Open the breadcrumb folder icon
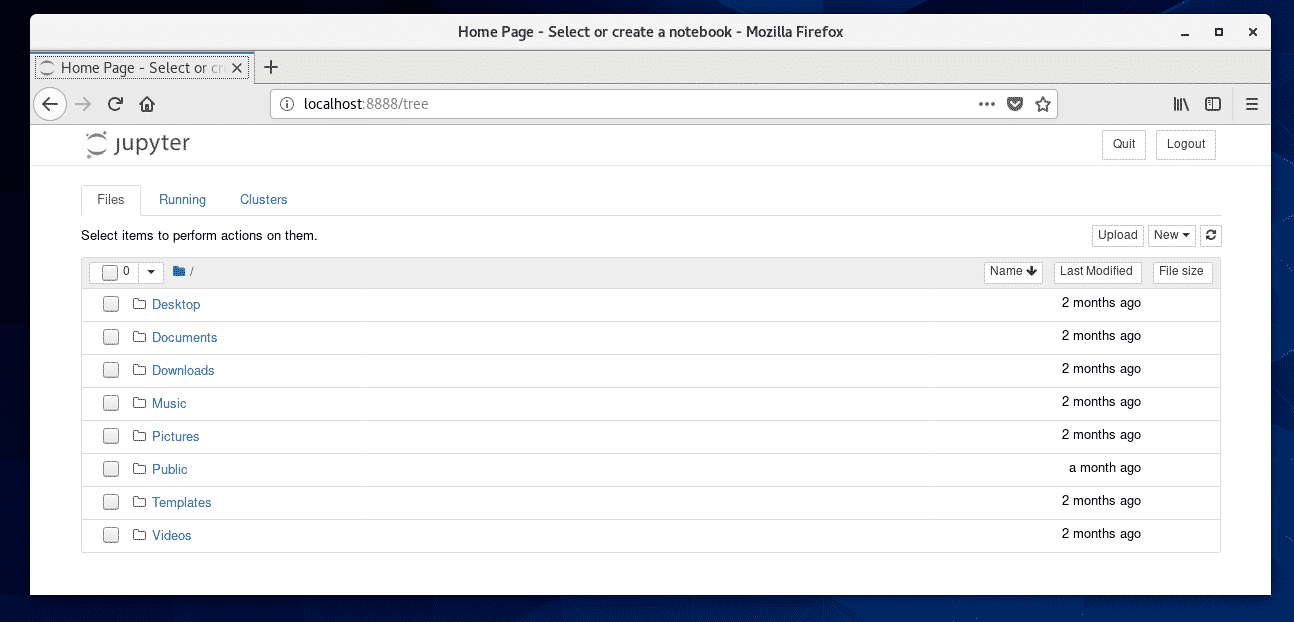 178,270
